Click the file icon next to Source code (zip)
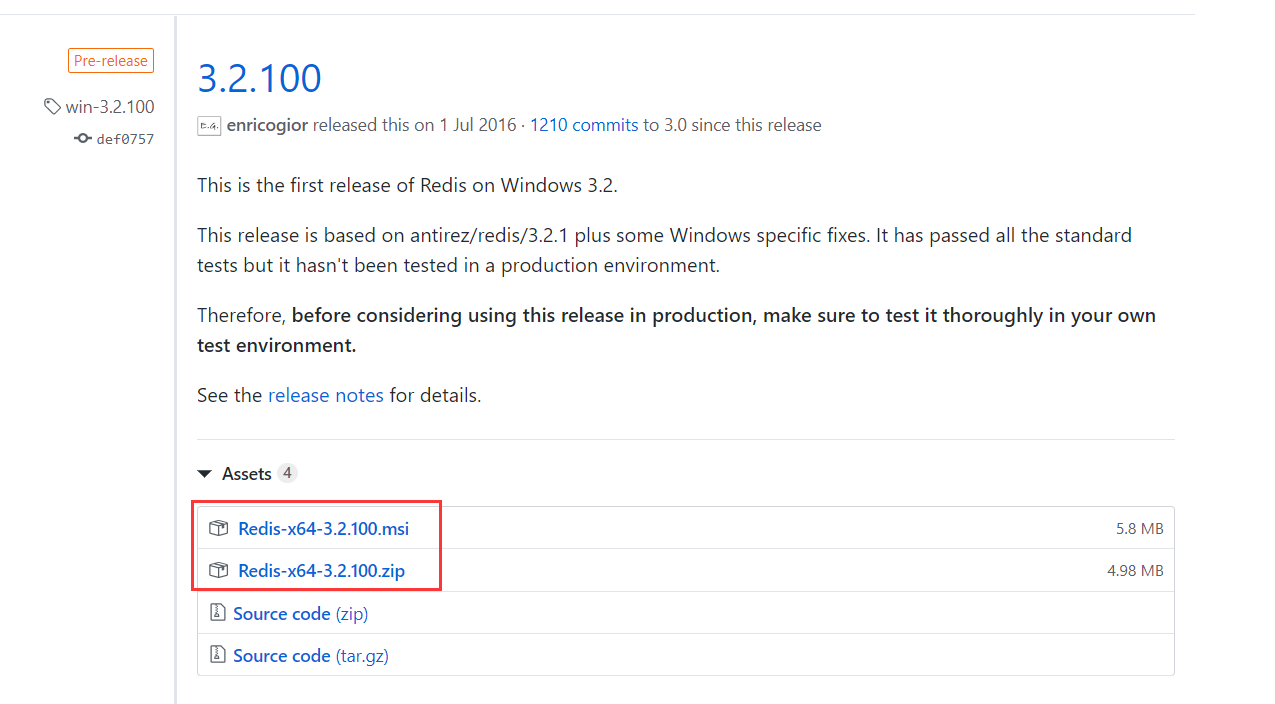The width and height of the screenshot is (1275, 704). 218,612
